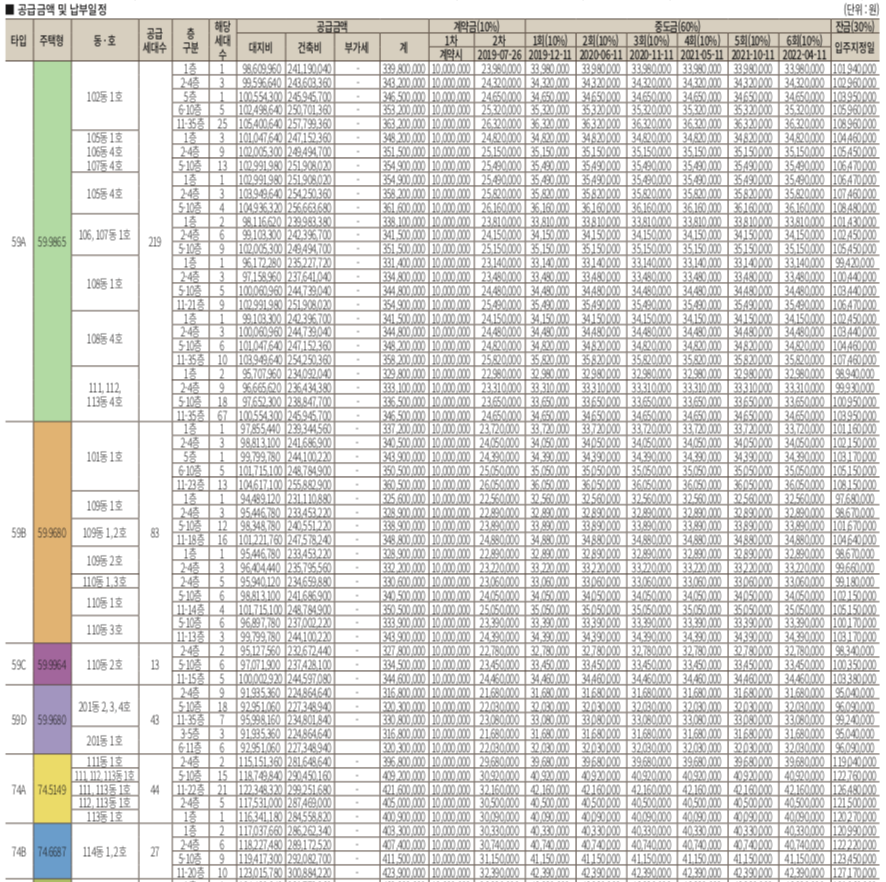Image resolution: width=886 pixels, height=882 pixels.
Task: Select the 11-20층 floor cell
Action: 190,872
